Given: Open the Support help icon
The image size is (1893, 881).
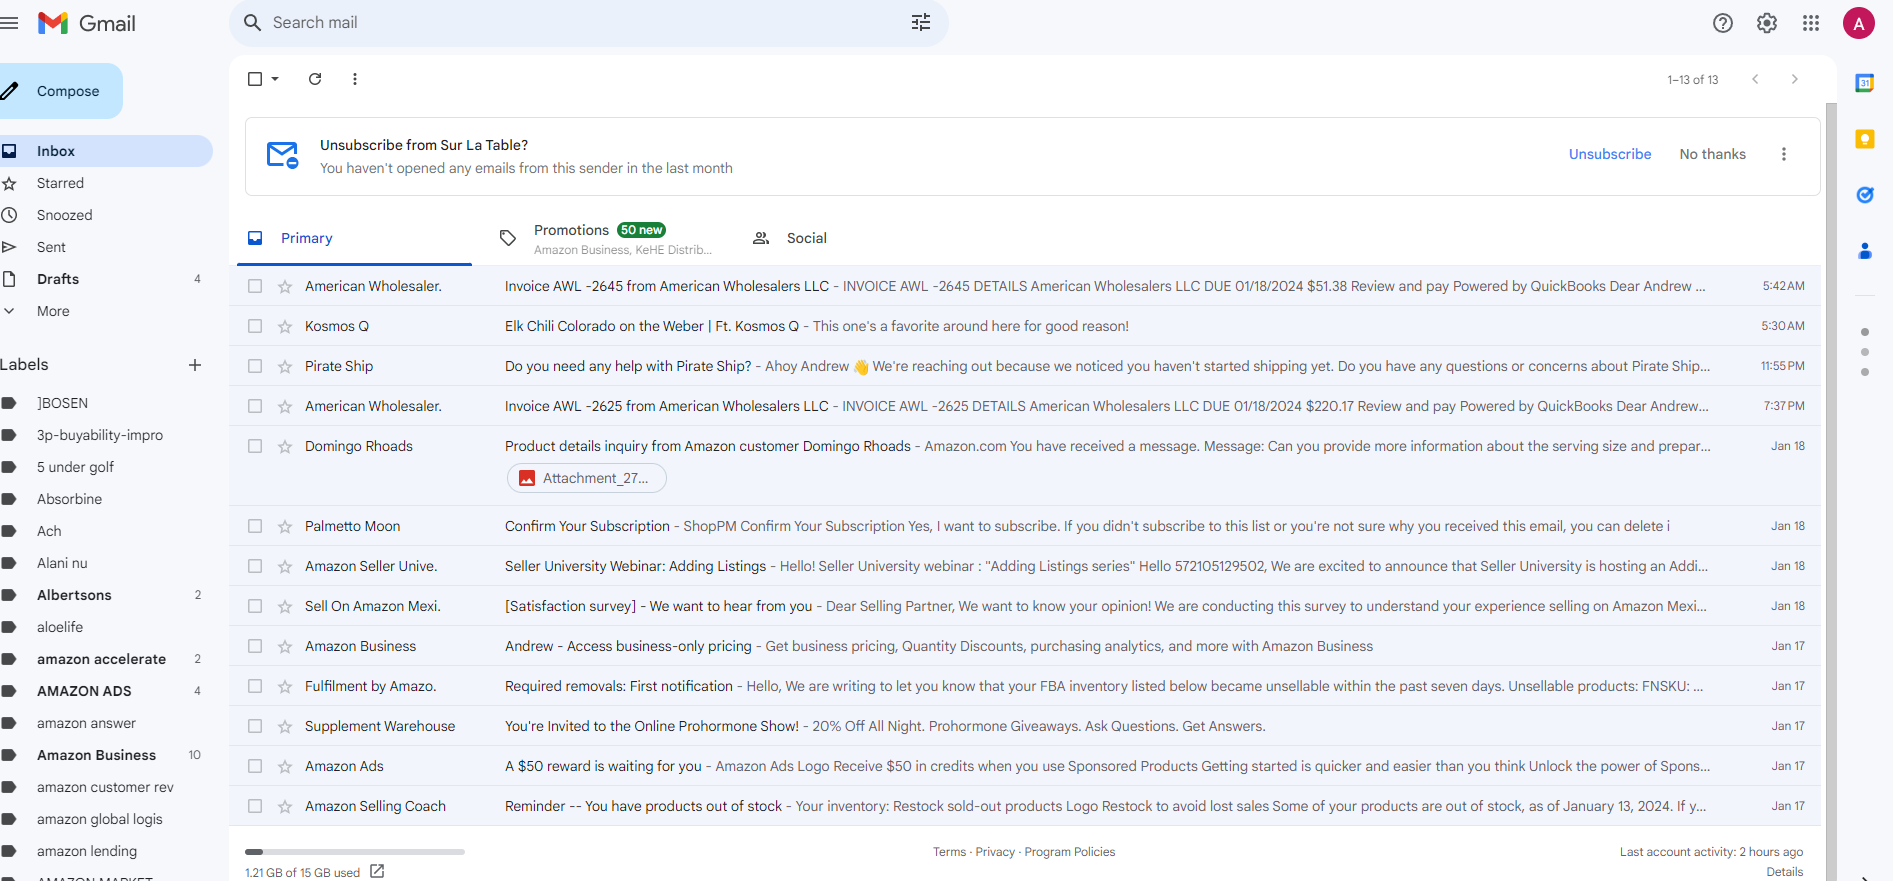Looking at the screenshot, I should (1723, 23).
